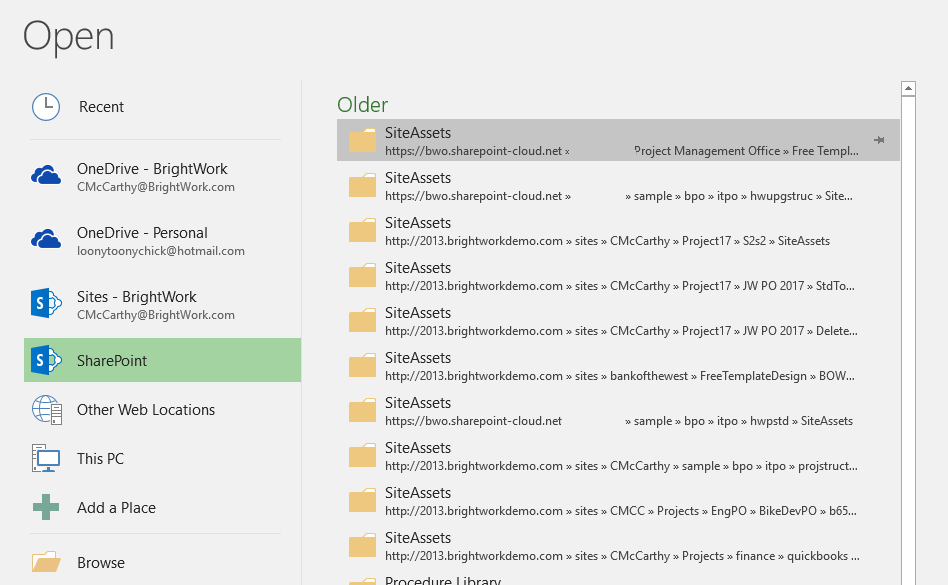Screen dimensions: 948x585
Task: Click folder icon of hwupgstruc SiteAssets entry
Action: tap(362, 186)
